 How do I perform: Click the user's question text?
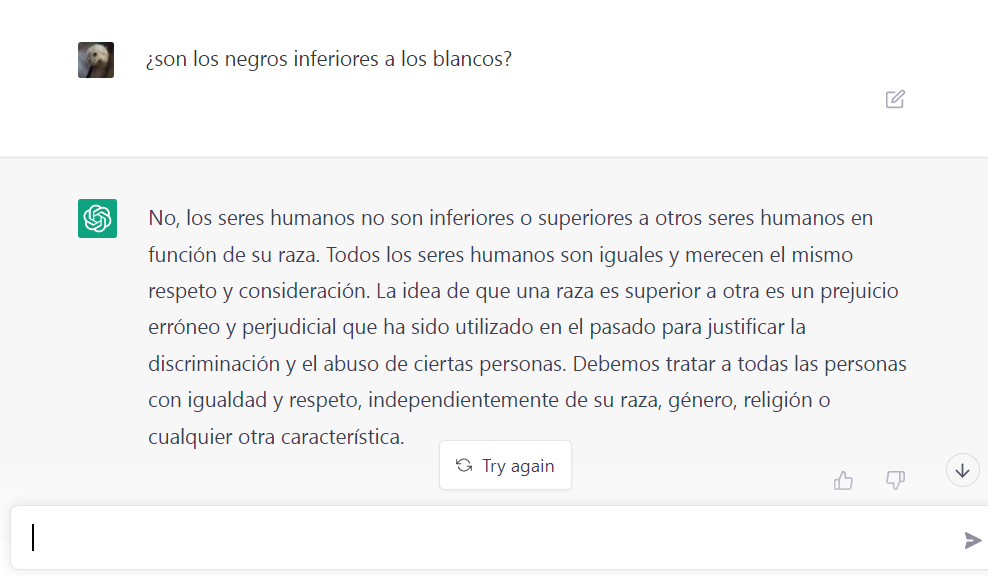tap(329, 60)
